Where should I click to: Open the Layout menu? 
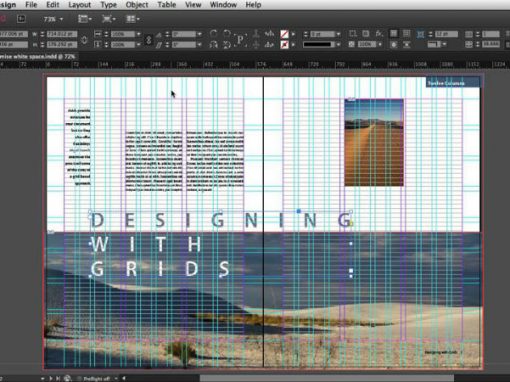click(x=79, y=5)
